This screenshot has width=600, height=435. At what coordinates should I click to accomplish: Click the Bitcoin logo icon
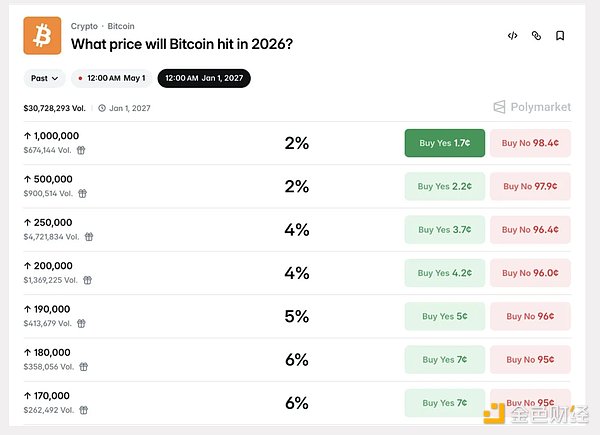click(42, 35)
